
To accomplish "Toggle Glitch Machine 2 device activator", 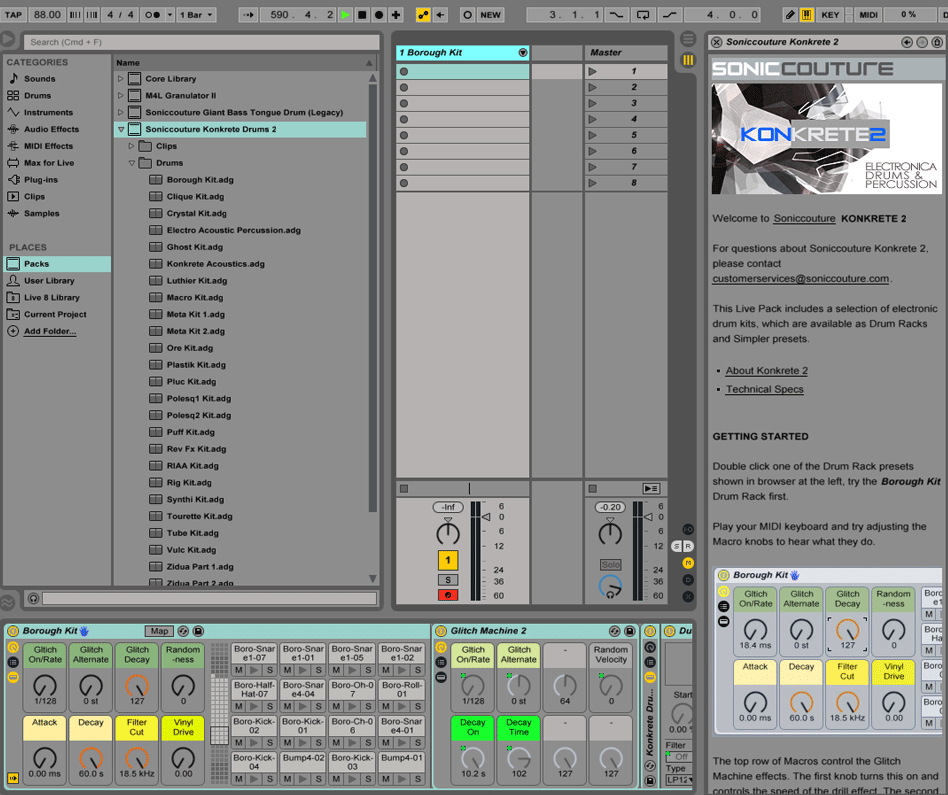I will [441, 631].
